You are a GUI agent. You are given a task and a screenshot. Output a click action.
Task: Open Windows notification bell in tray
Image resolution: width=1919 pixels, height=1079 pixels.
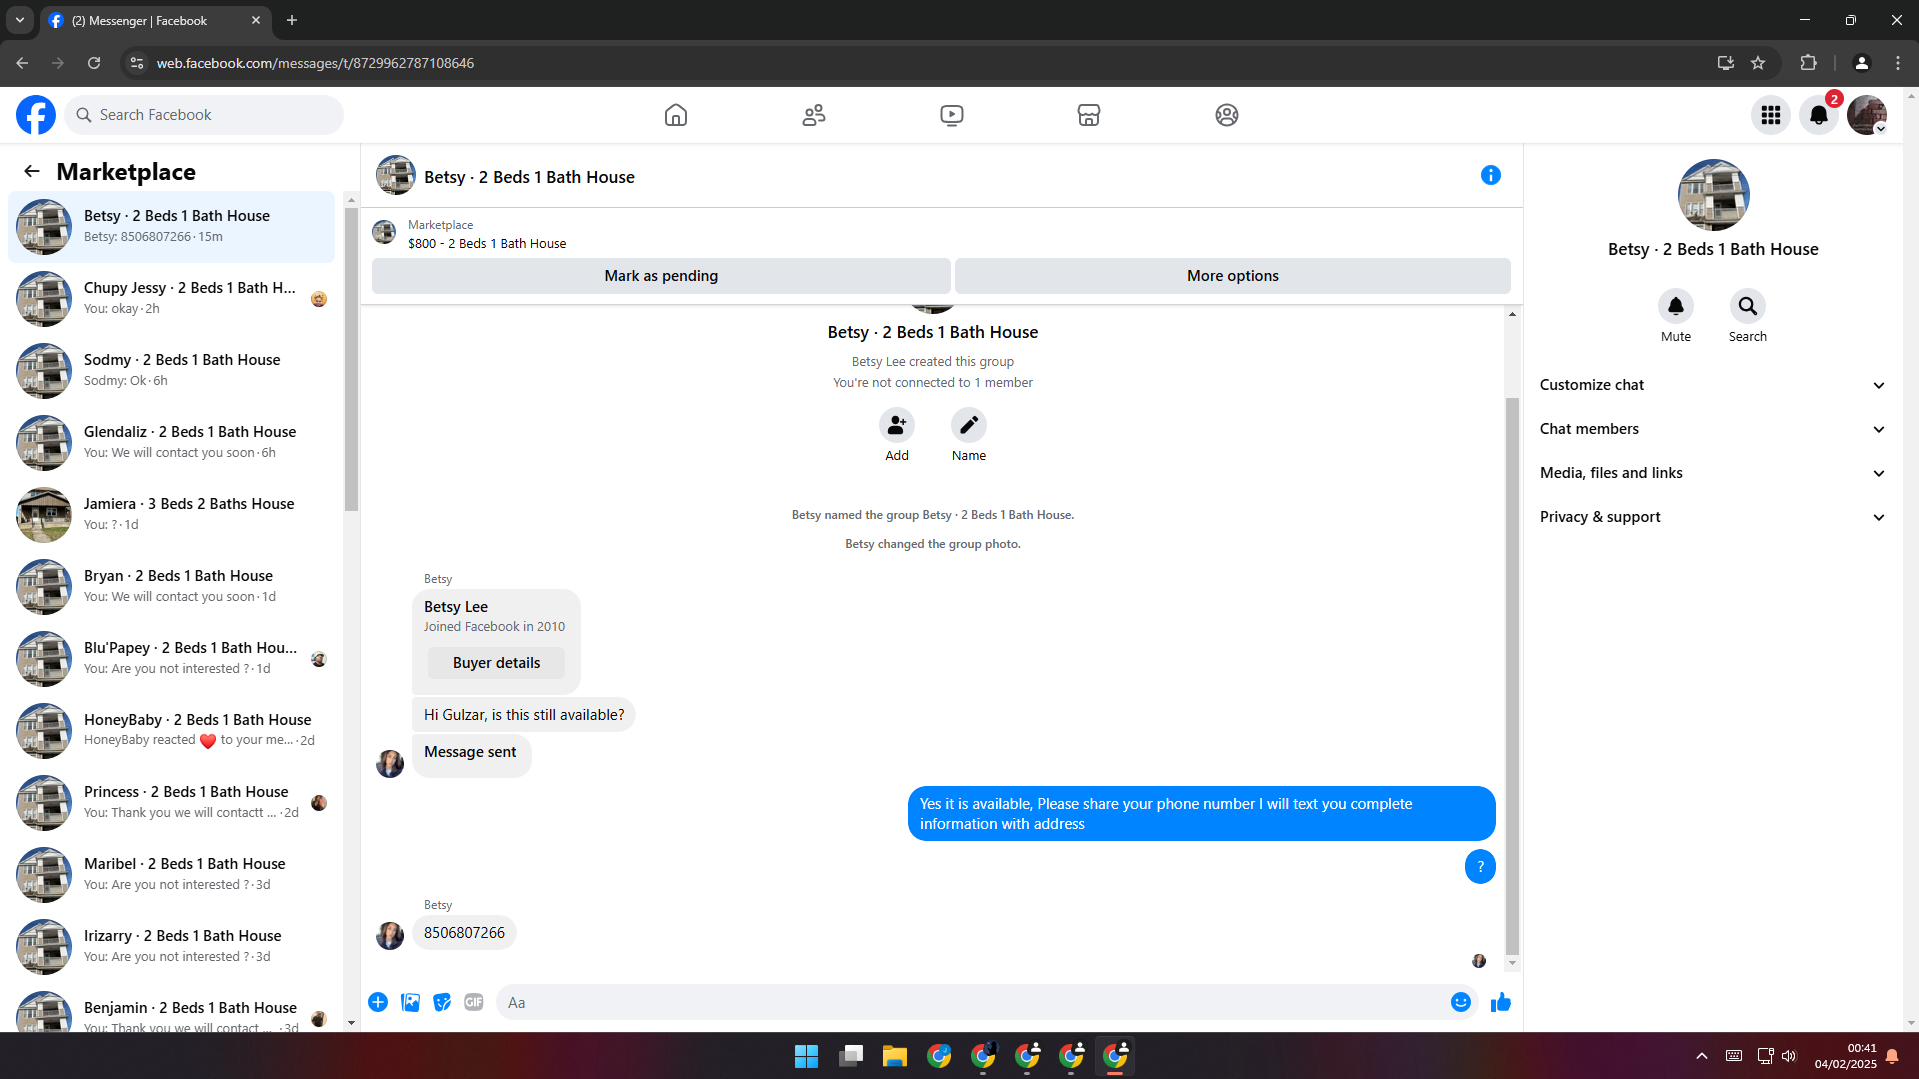pos(1892,1056)
